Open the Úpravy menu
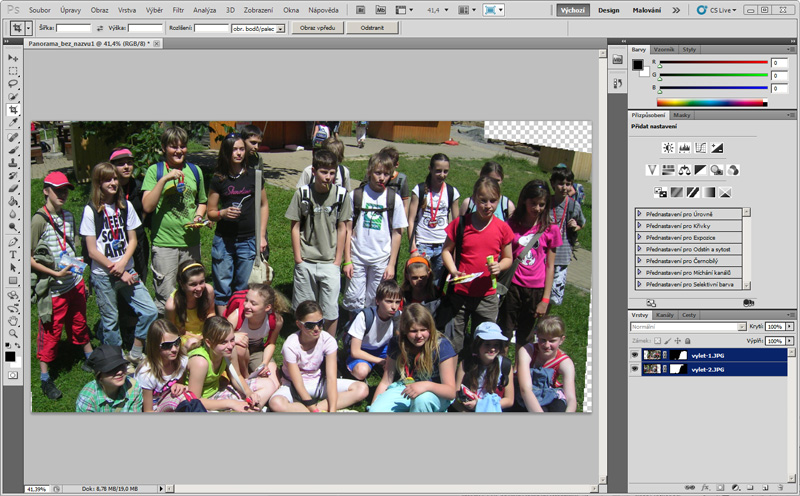The height and width of the screenshot is (496, 800). tap(70, 10)
